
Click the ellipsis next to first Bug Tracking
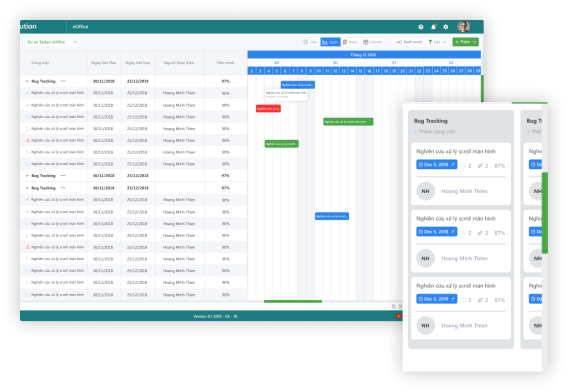click(63, 81)
